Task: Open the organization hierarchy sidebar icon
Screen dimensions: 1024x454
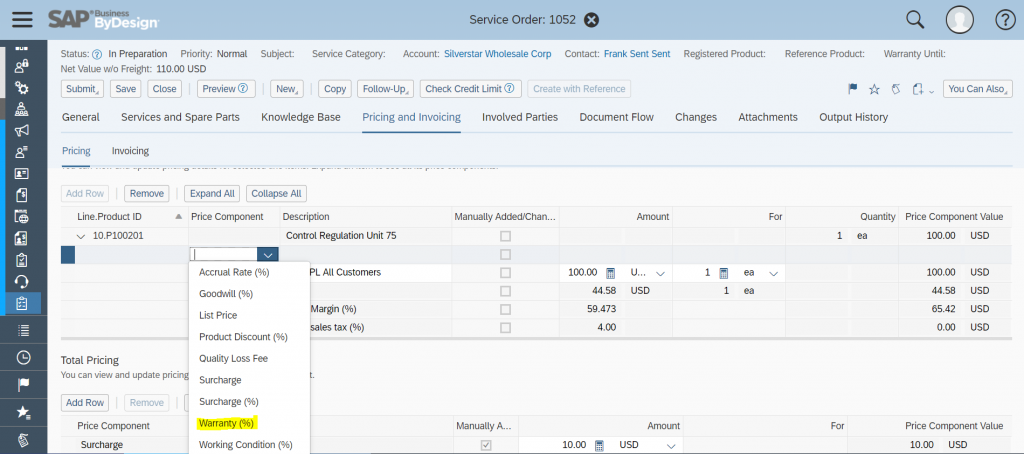Action: pyautogui.click(x=22, y=109)
